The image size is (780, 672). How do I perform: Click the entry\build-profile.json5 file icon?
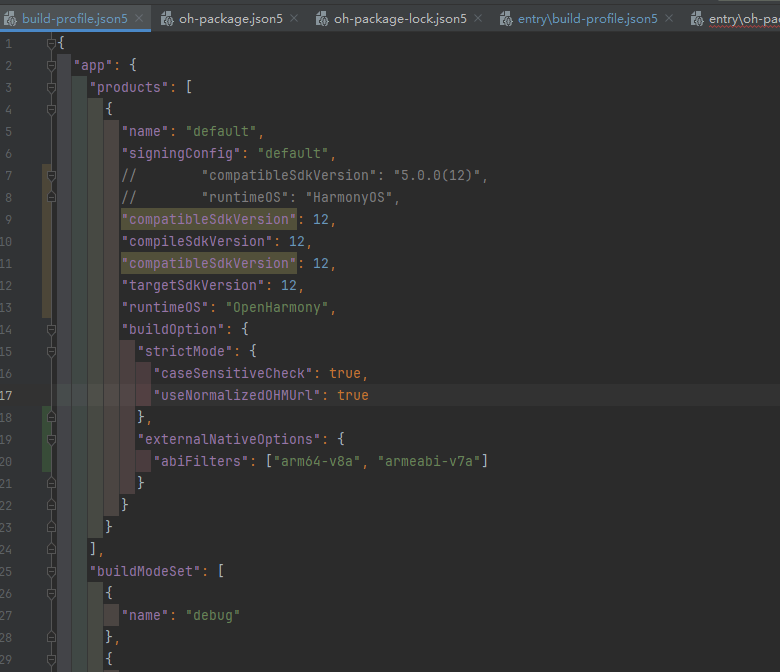506,19
